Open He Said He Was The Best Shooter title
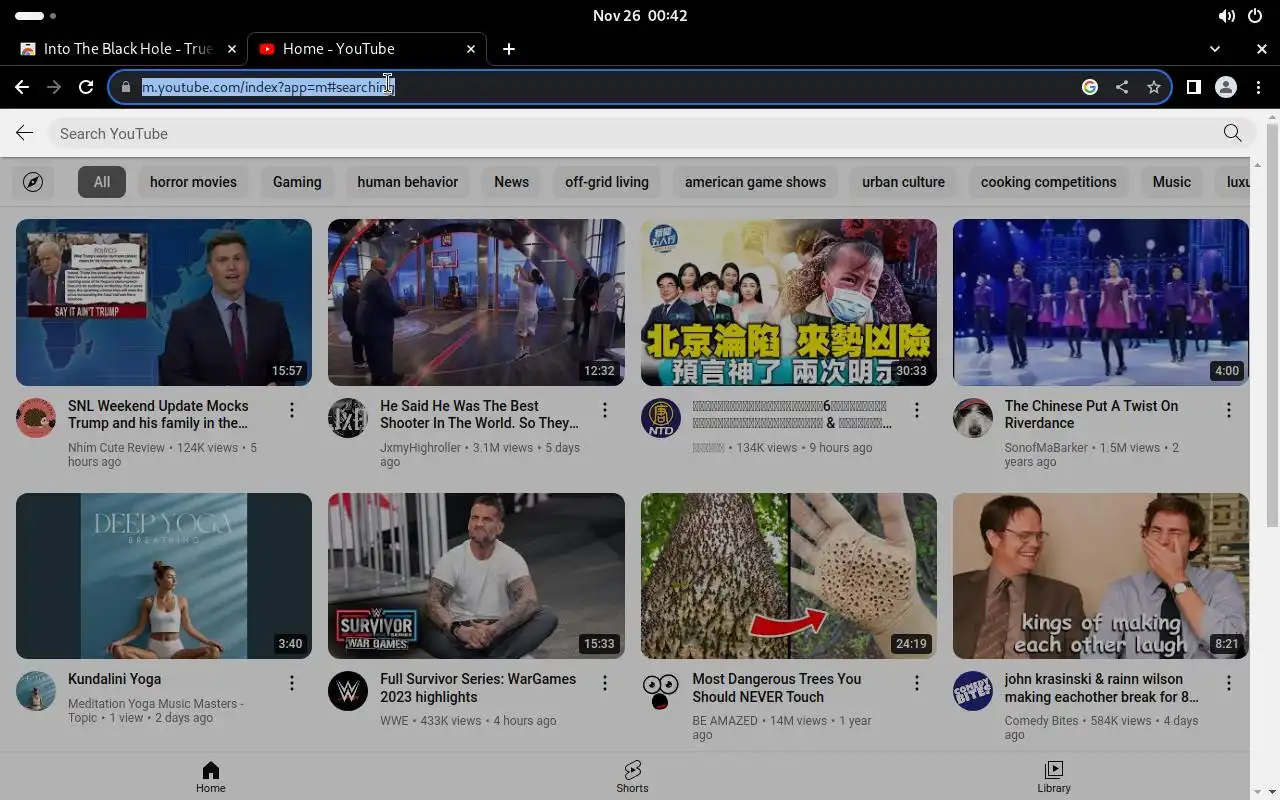Screen dimensions: 1280x800 (x=479, y=414)
